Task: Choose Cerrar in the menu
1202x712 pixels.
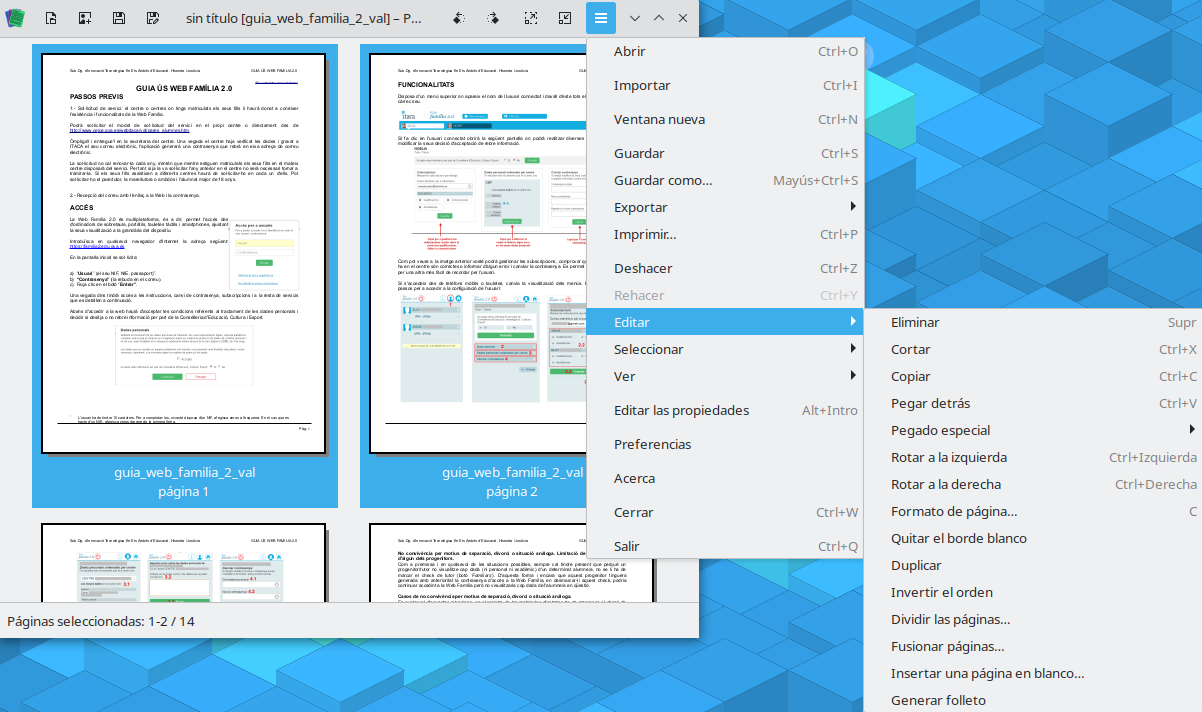Action: coord(725,512)
